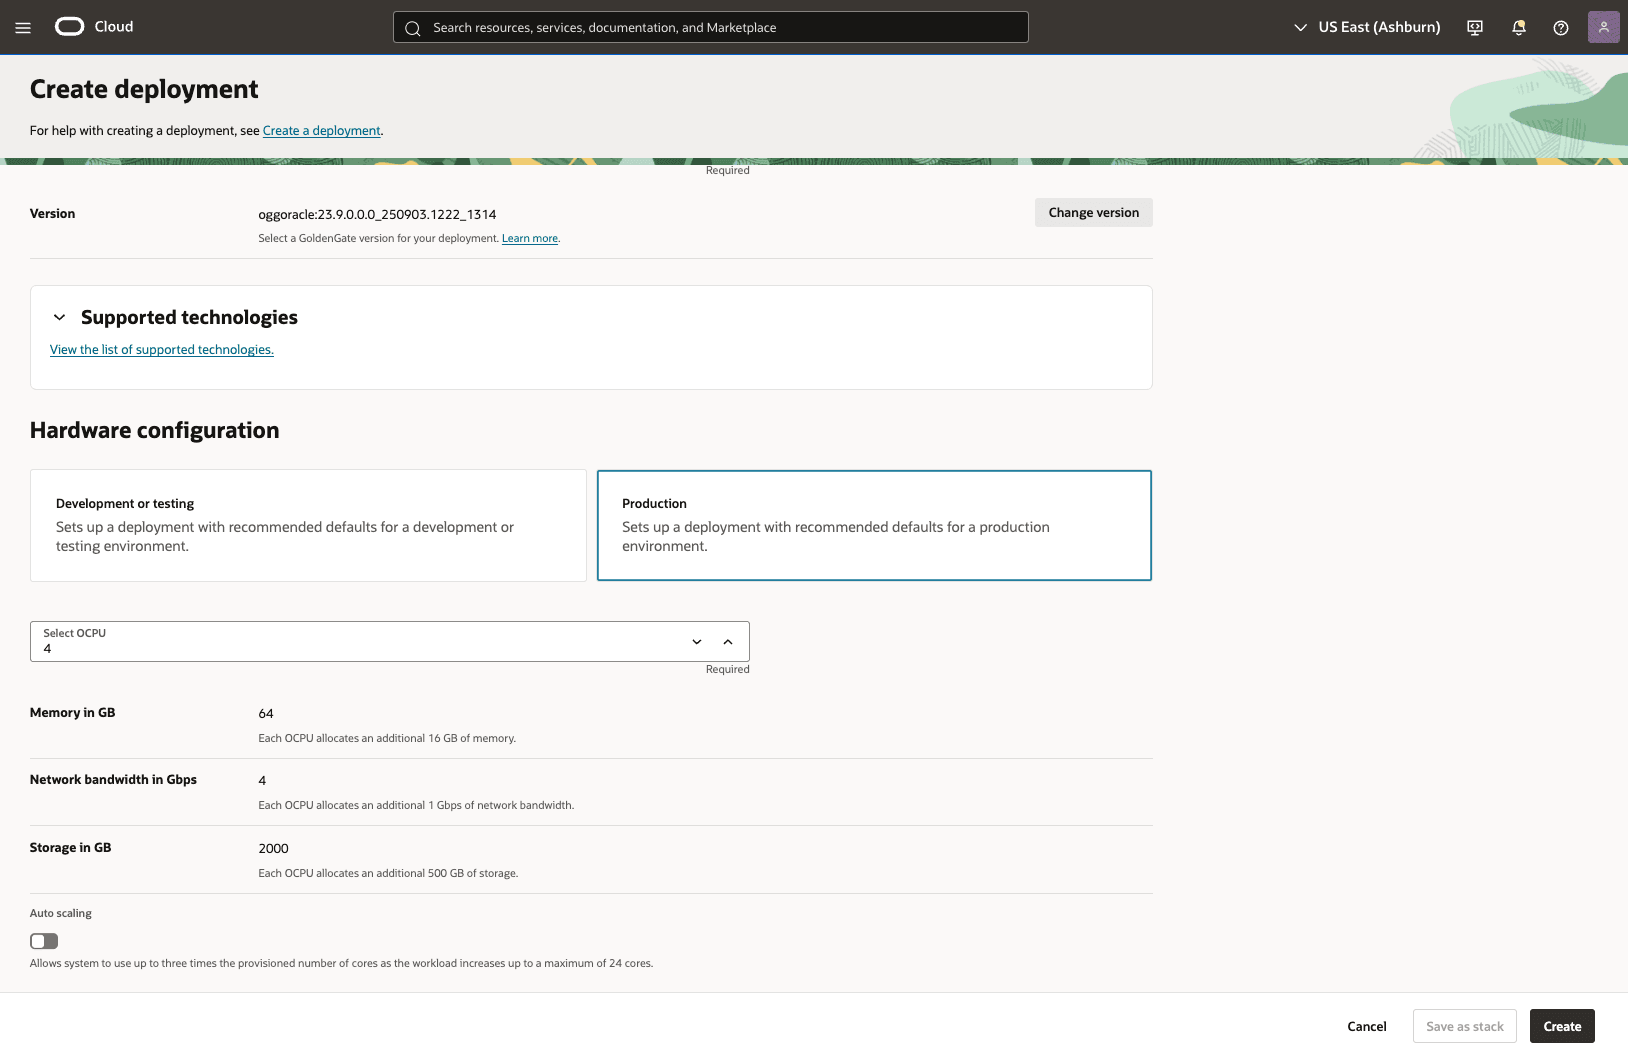Click the search magnifier icon

pyautogui.click(x=413, y=27)
